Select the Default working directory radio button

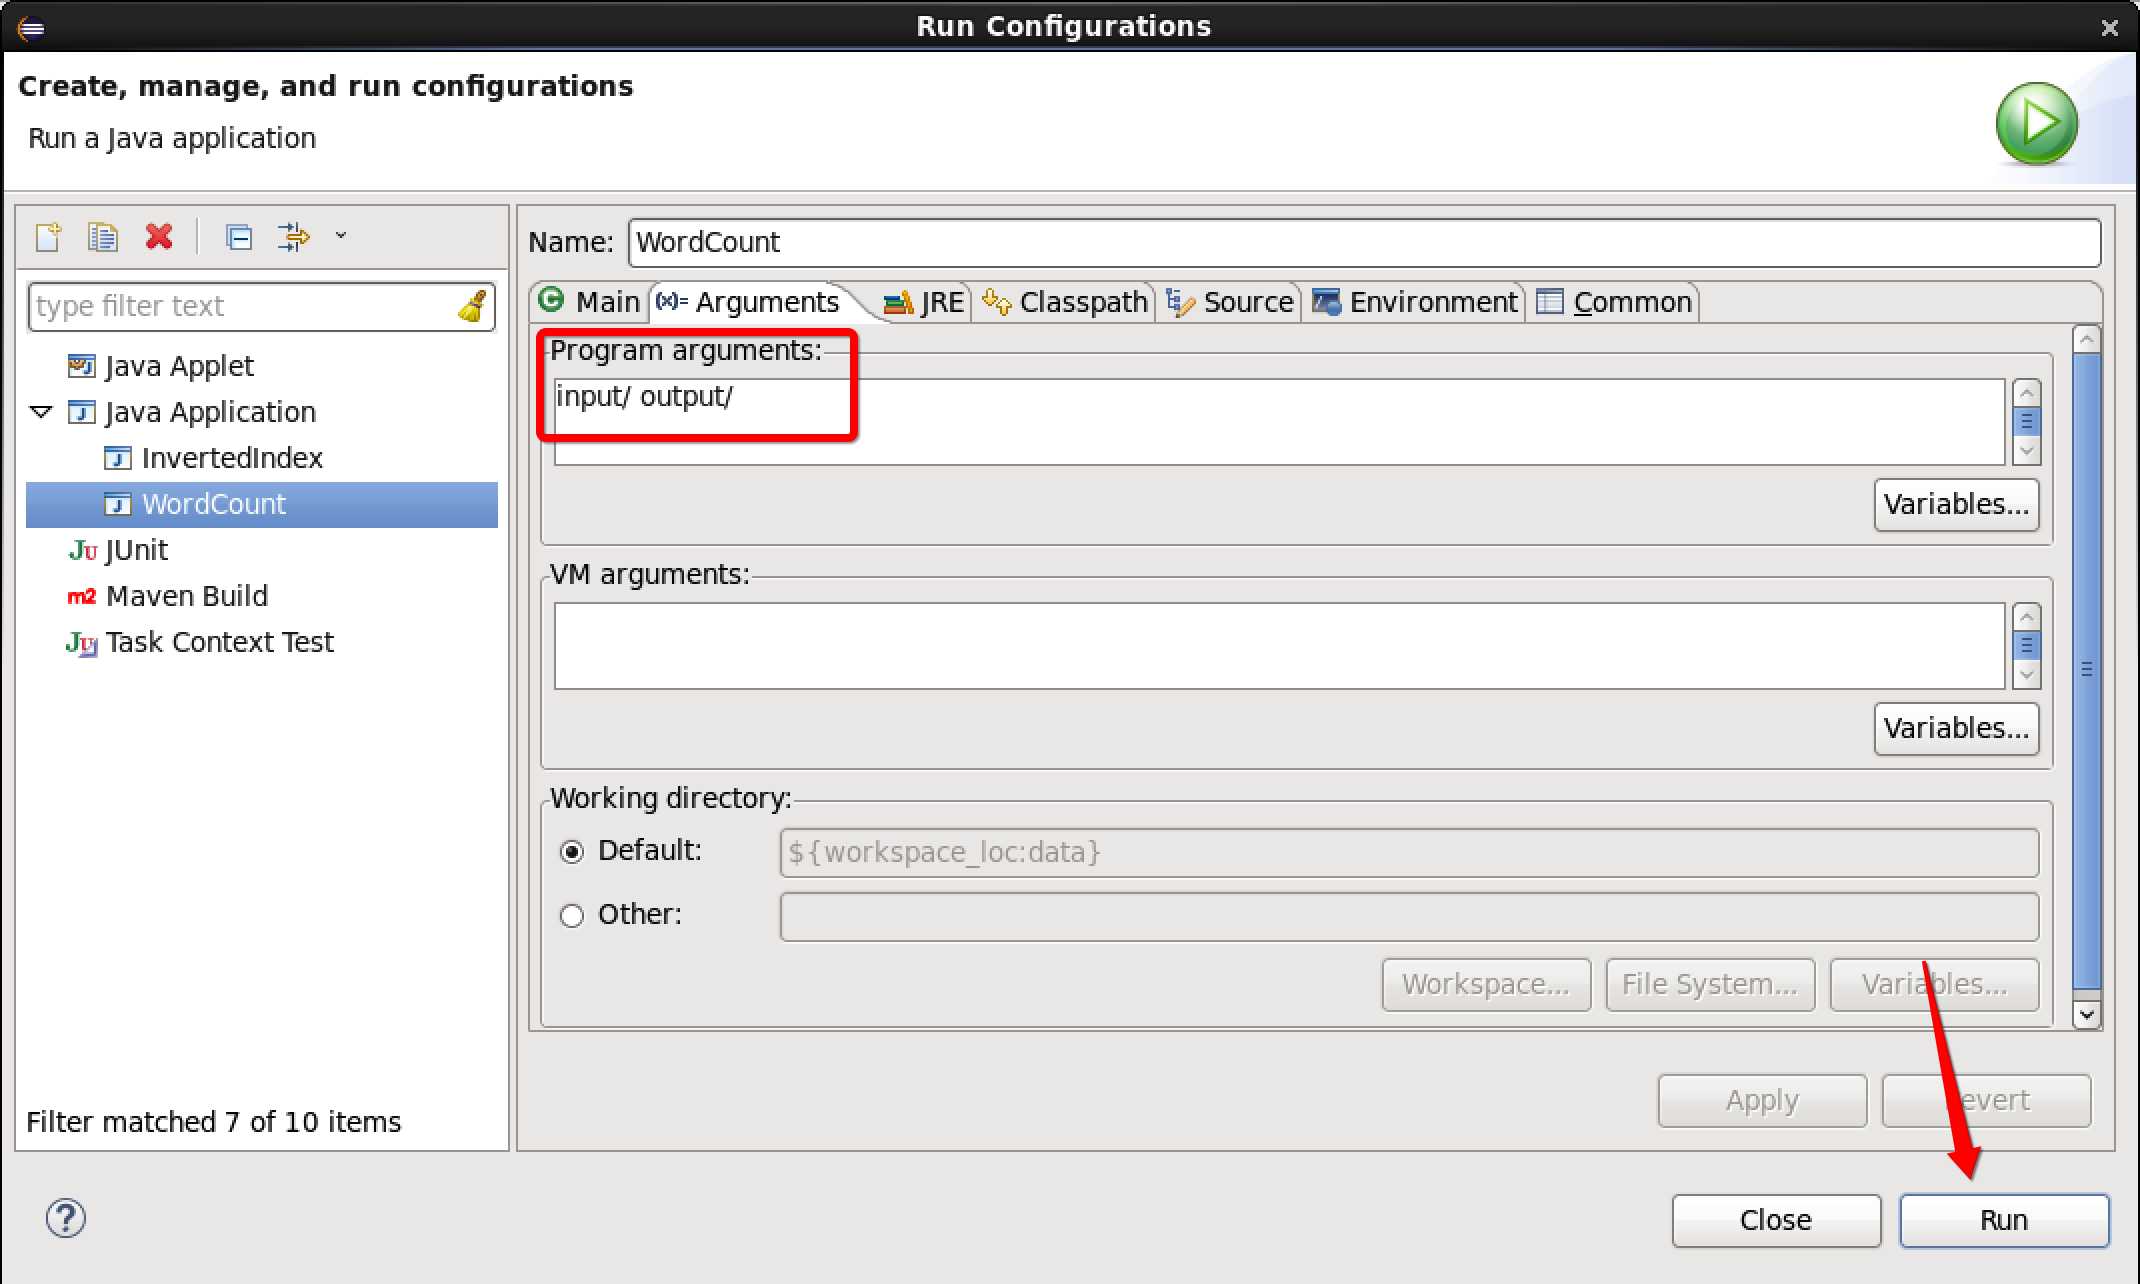coord(572,852)
